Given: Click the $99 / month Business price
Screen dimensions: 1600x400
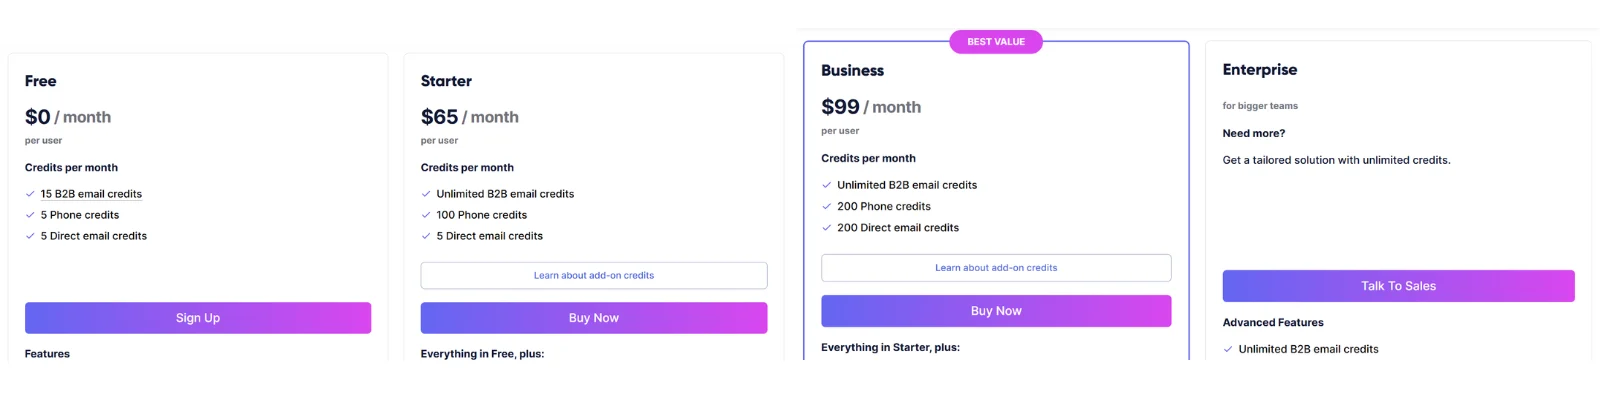Looking at the screenshot, I should pyautogui.click(x=871, y=107).
